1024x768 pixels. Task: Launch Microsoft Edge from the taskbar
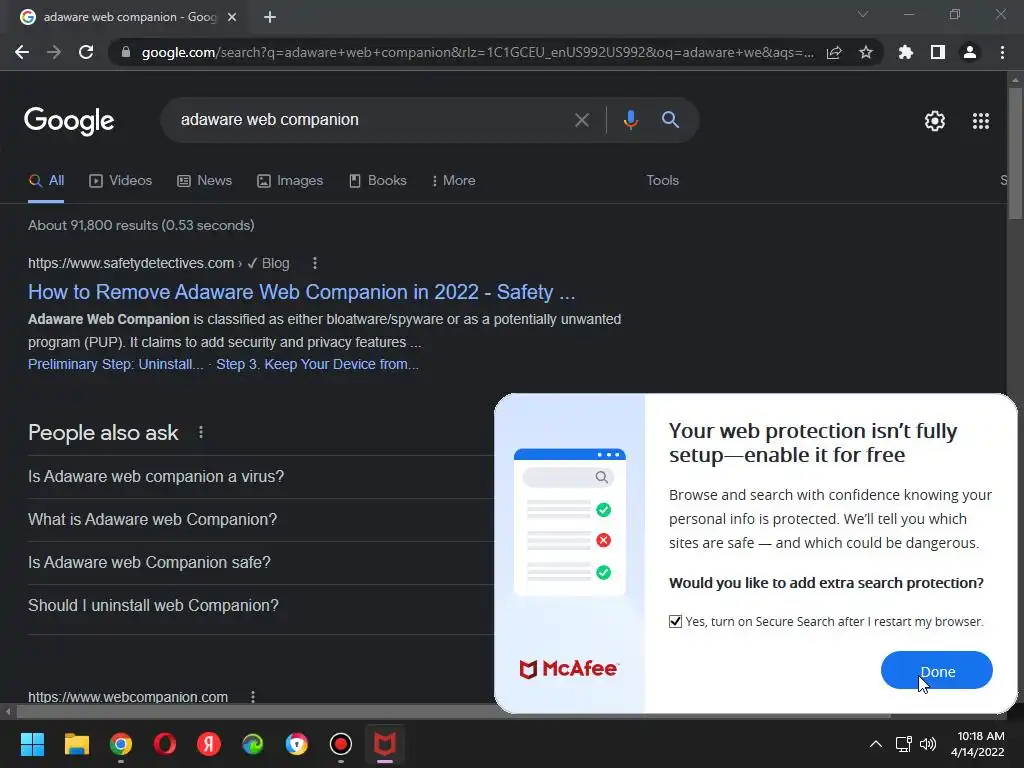click(x=253, y=744)
